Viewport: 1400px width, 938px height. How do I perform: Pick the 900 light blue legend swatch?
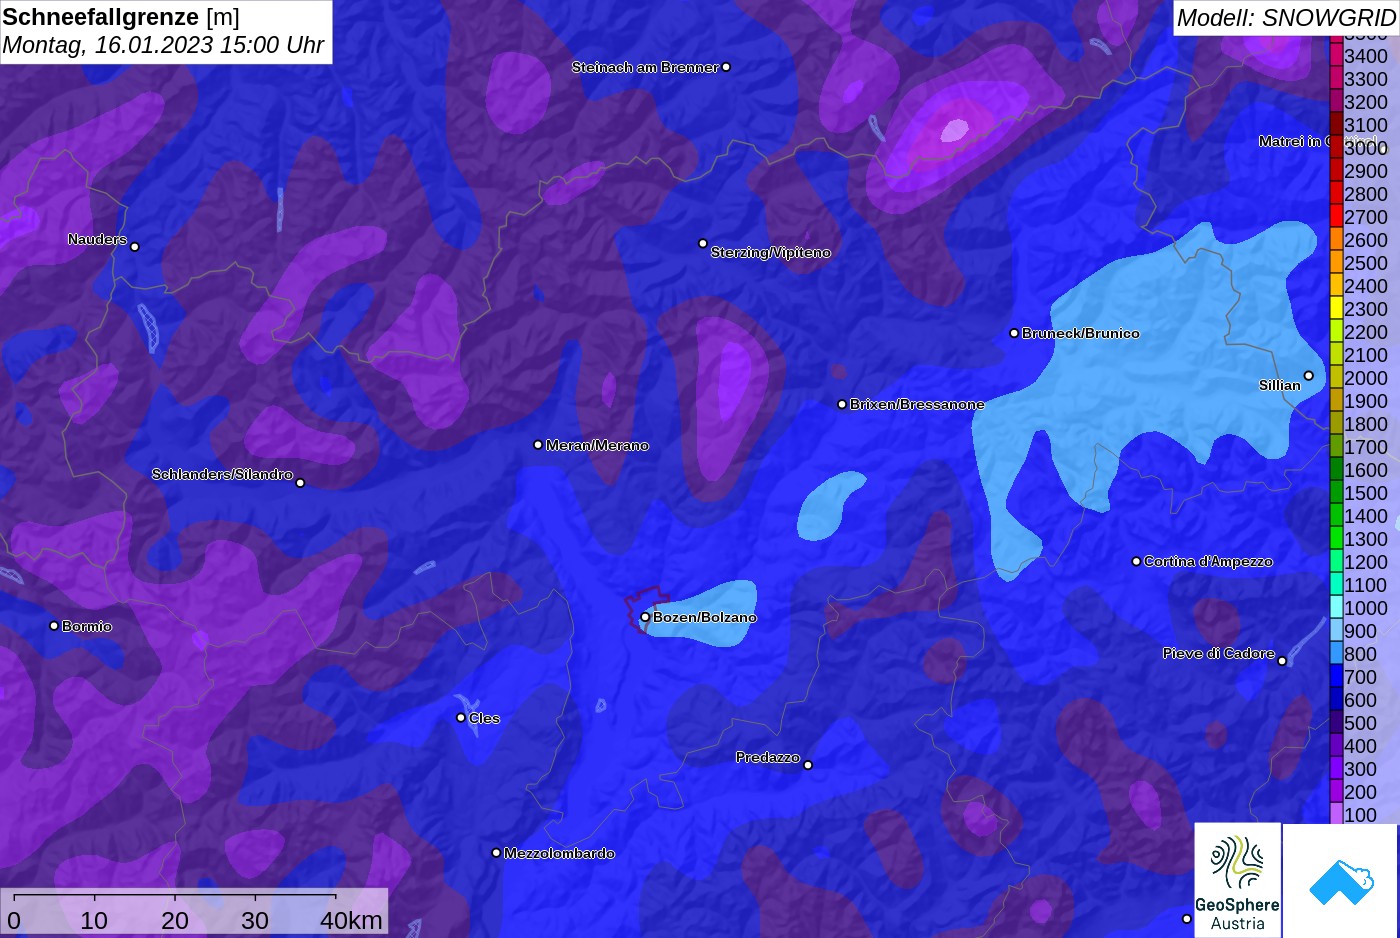(1336, 631)
